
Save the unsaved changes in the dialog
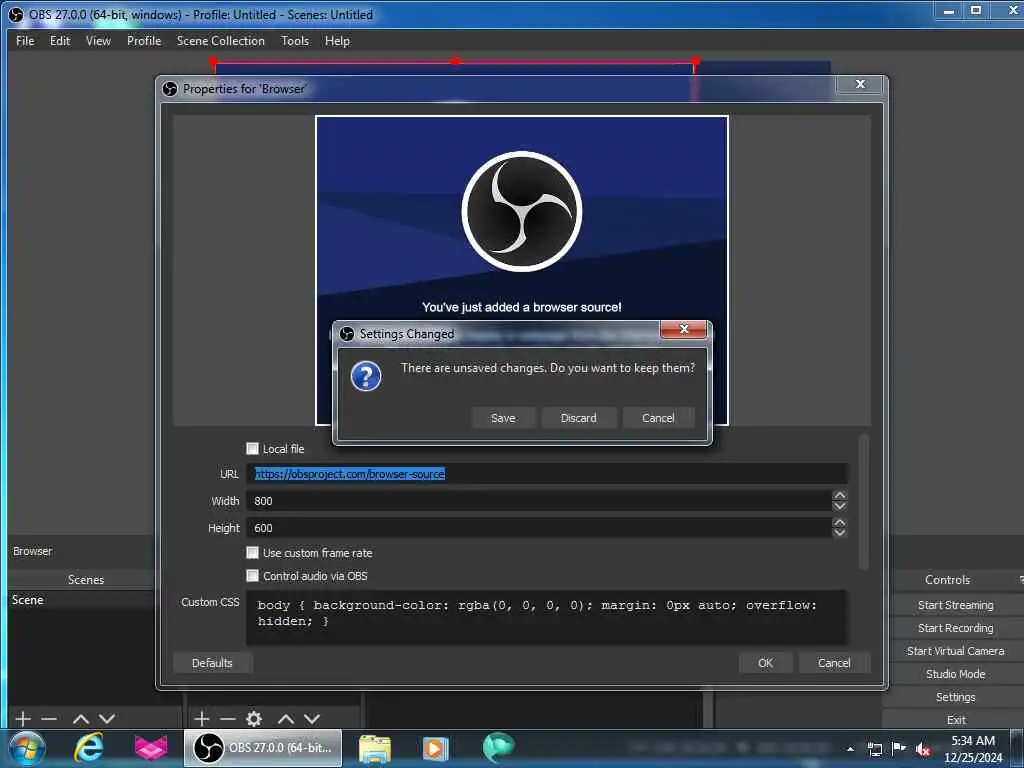tap(503, 418)
